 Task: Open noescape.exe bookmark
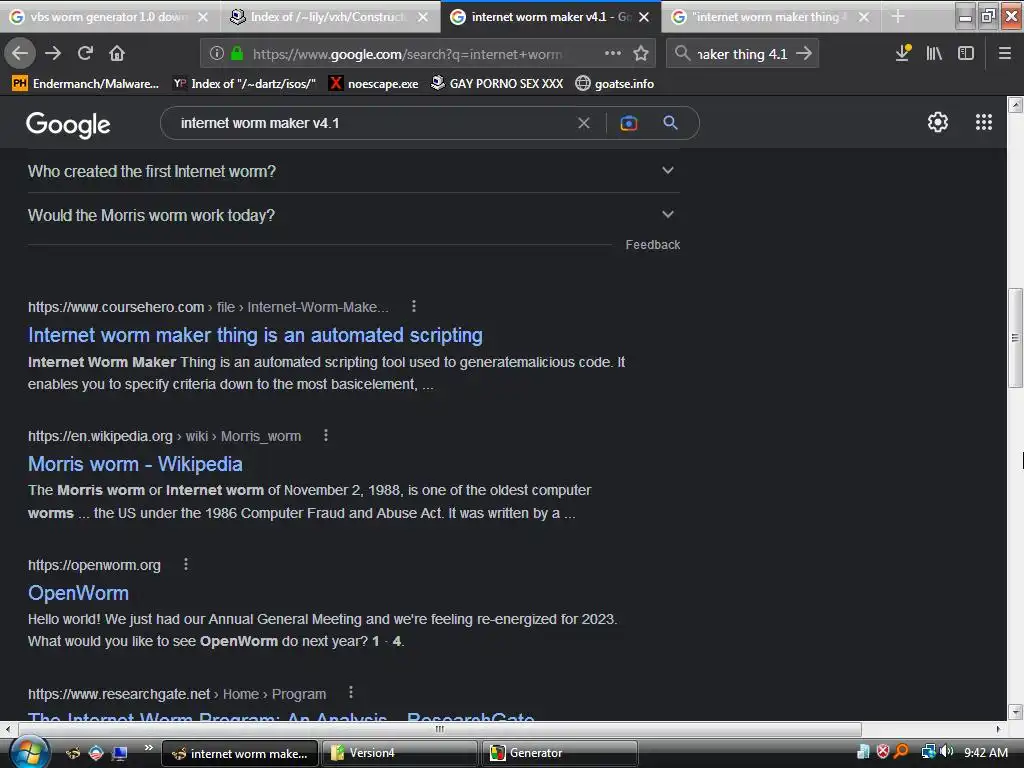(374, 84)
